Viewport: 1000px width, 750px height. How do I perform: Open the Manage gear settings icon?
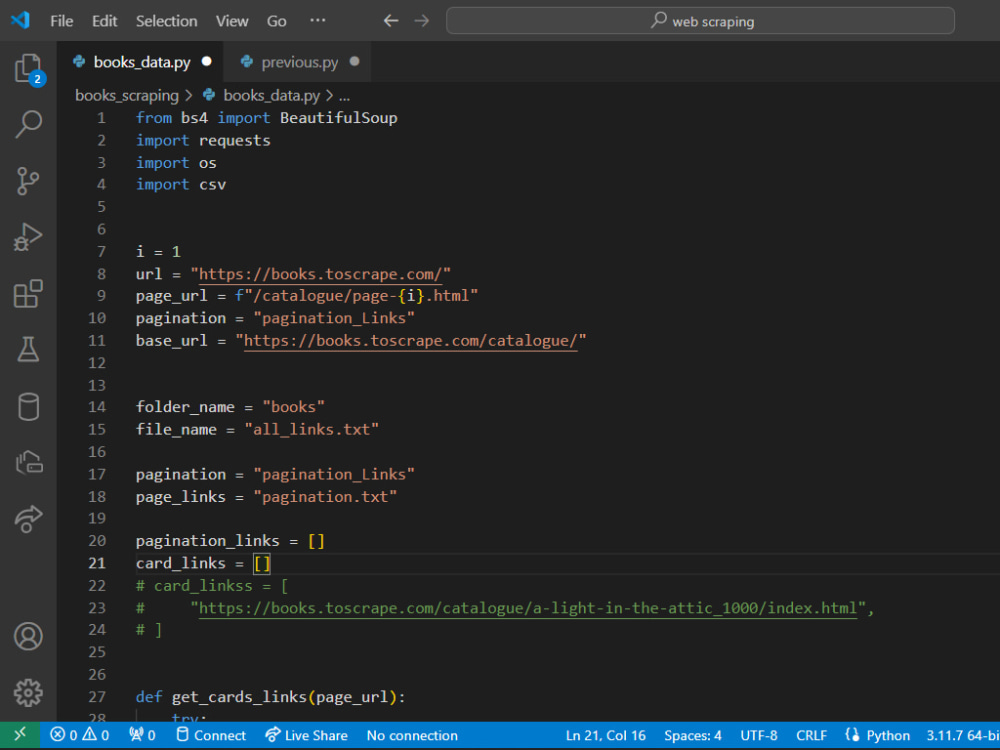(28, 693)
